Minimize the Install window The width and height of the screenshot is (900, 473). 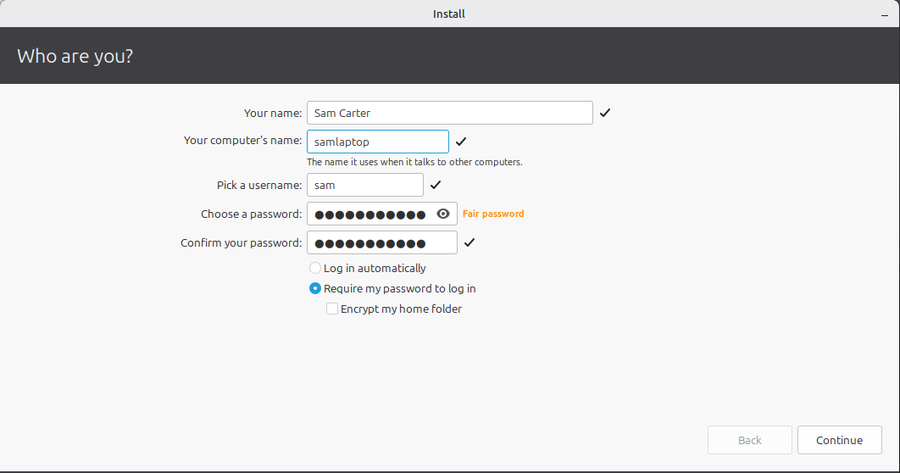tap(885, 14)
